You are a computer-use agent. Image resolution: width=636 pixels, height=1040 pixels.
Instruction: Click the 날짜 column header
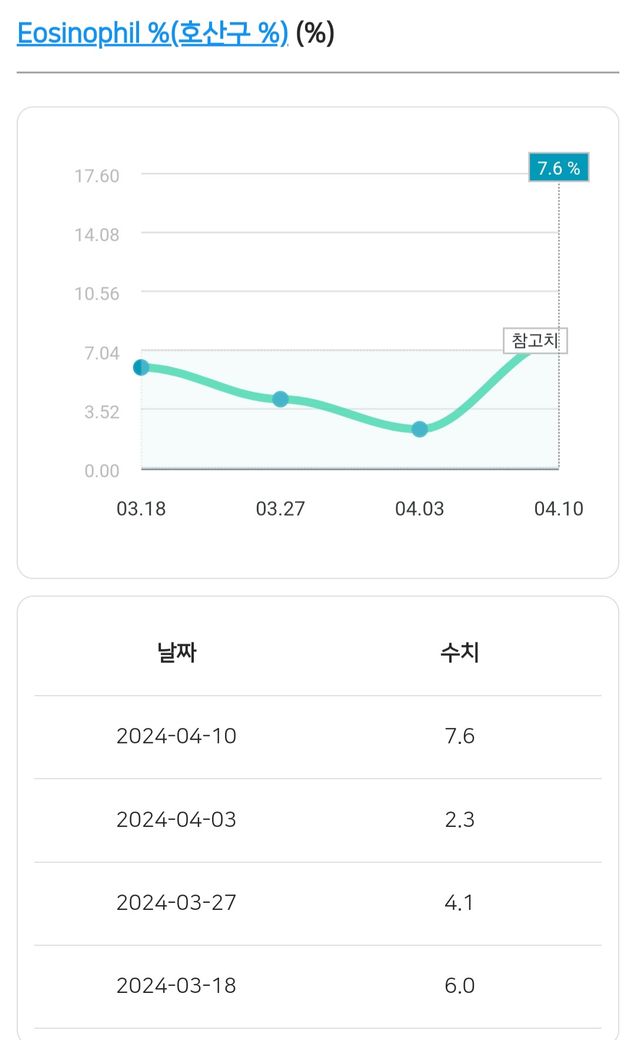pos(176,654)
